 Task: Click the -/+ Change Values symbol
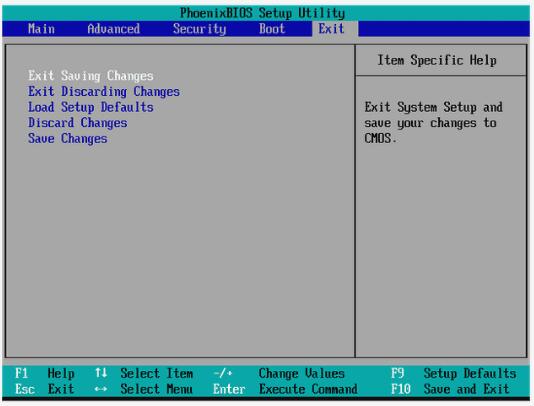tap(223, 373)
